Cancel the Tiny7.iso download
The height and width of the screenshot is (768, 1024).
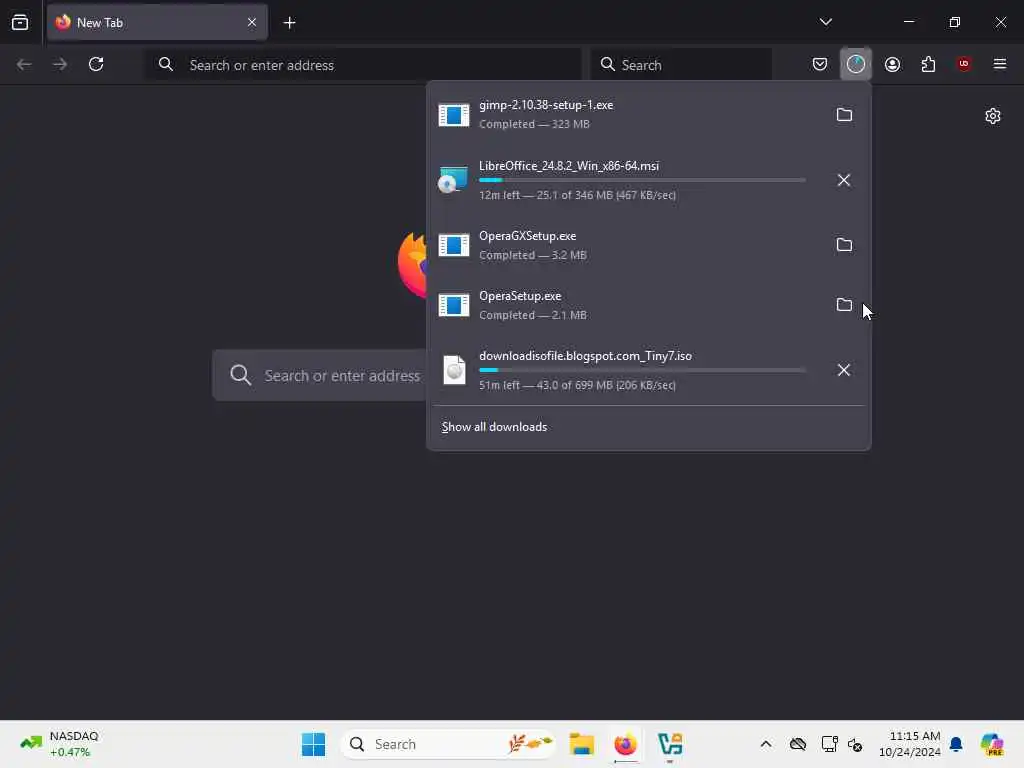(x=844, y=370)
